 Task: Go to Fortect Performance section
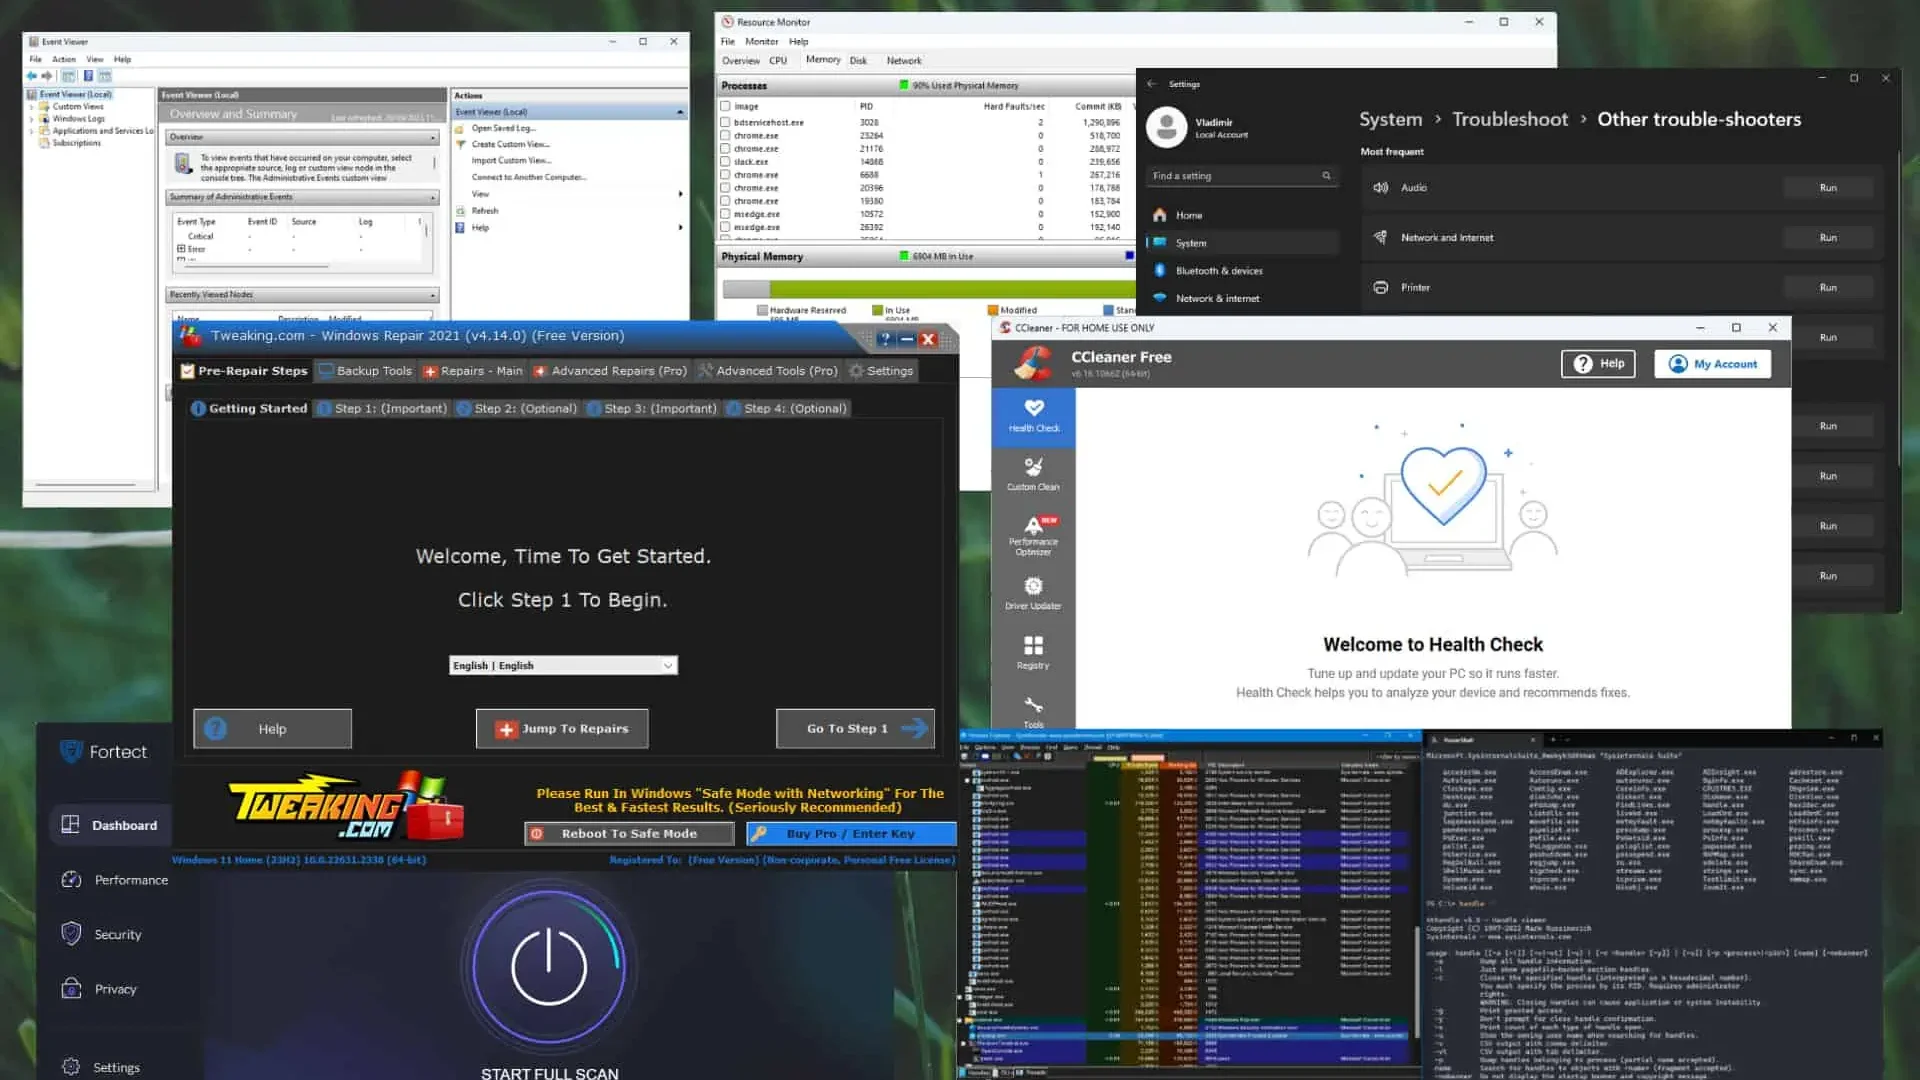click(x=115, y=880)
